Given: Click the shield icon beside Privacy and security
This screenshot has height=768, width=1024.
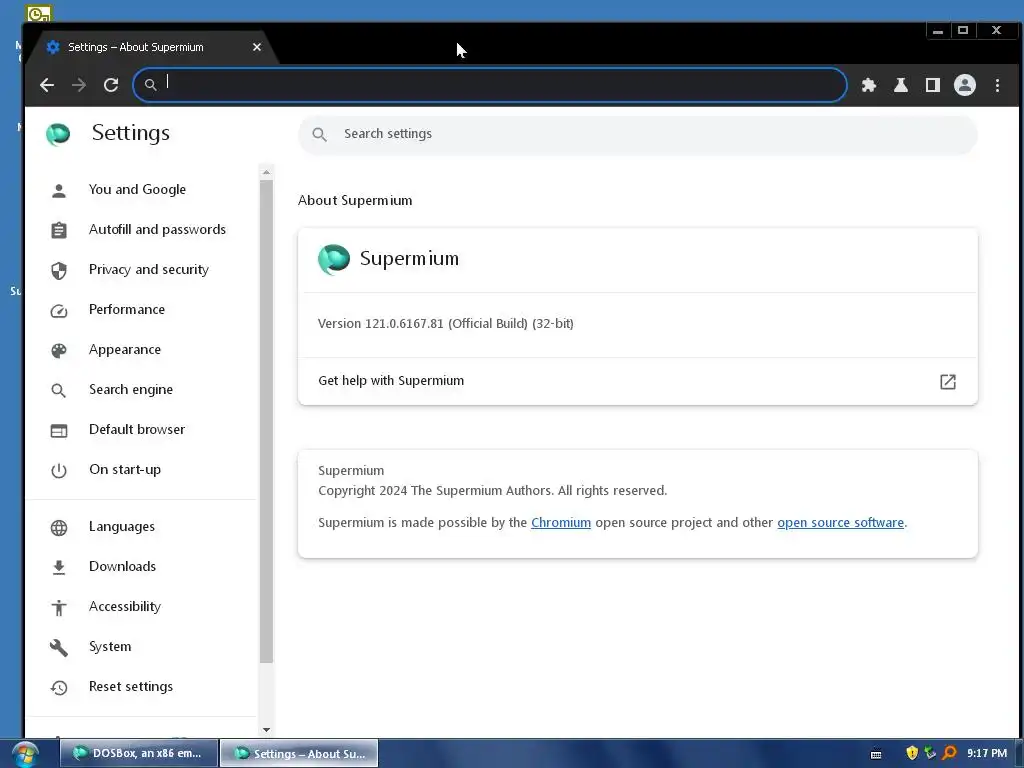Looking at the screenshot, I should 59,270.
